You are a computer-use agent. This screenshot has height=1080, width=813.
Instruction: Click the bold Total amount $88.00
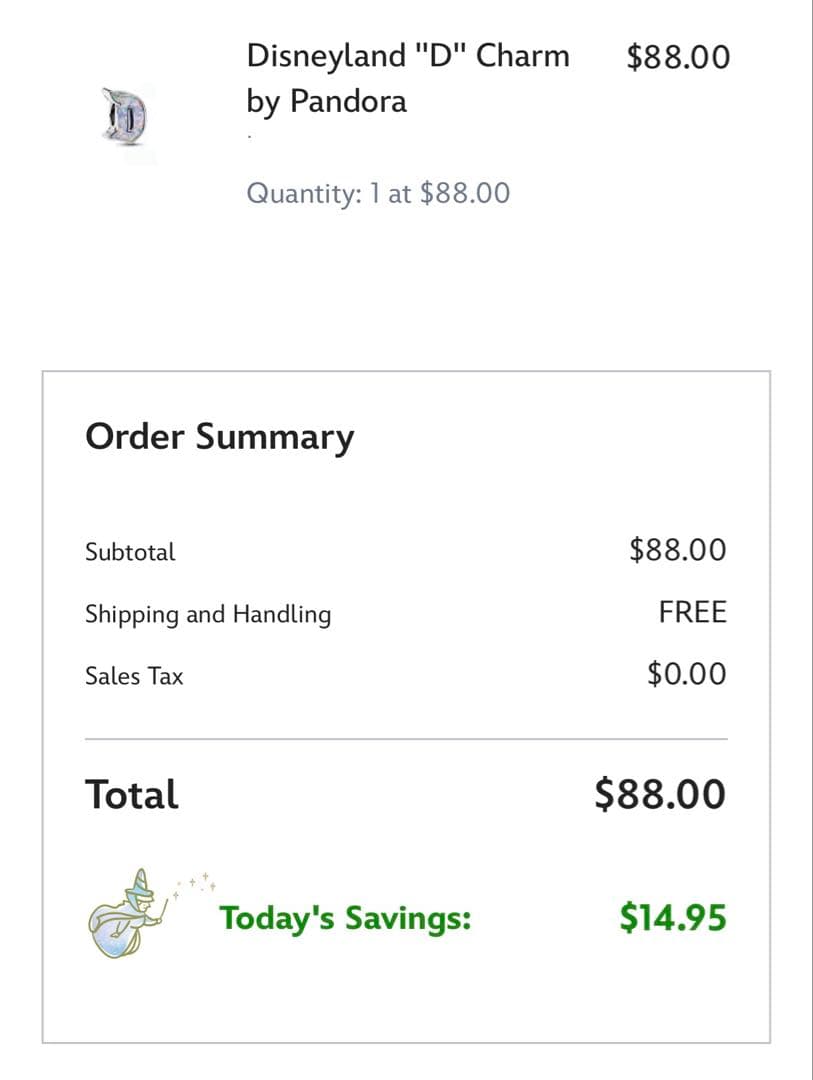660,794
